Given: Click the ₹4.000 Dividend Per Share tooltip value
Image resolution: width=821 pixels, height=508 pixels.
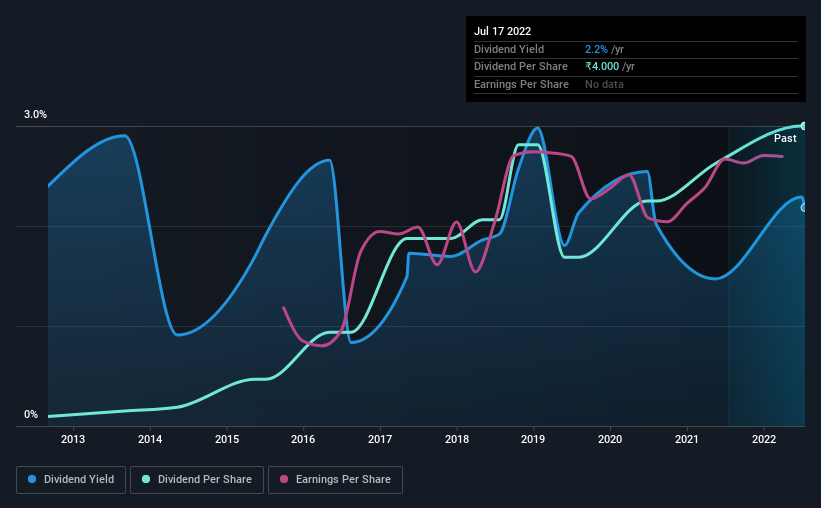Looking at the screenshot, I should click(x=602, y=67).
